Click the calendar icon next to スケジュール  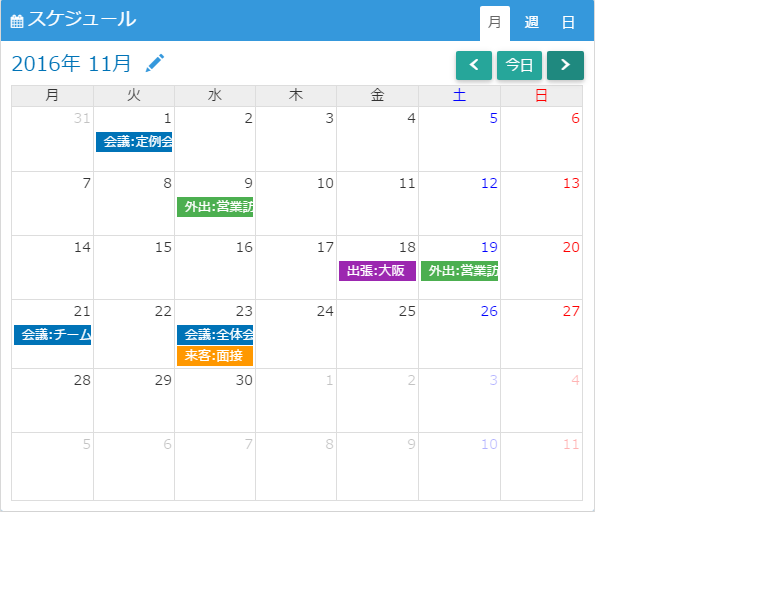point(17,21)
